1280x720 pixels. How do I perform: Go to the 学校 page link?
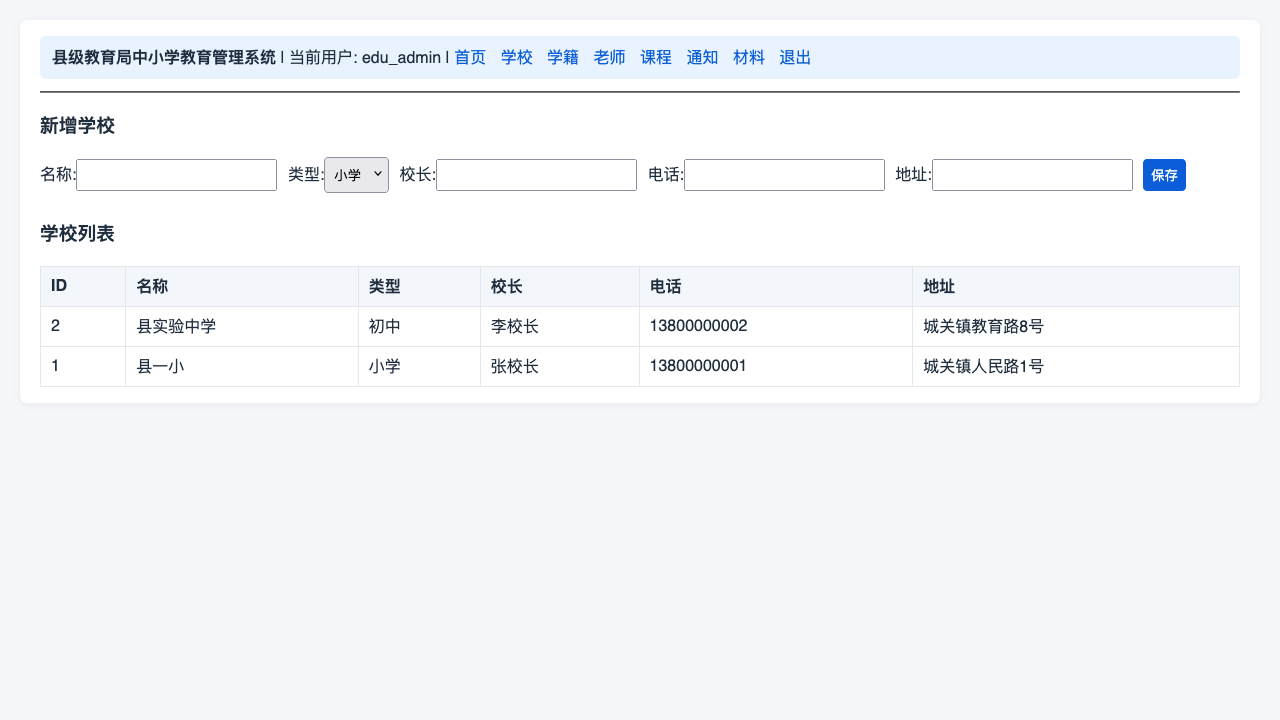point(517,58)
